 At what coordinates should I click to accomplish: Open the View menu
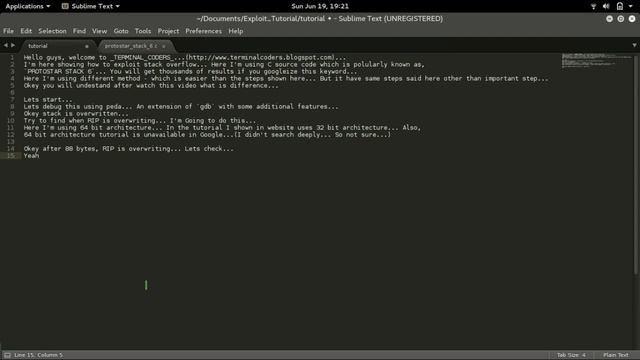[x=99, y=31]
